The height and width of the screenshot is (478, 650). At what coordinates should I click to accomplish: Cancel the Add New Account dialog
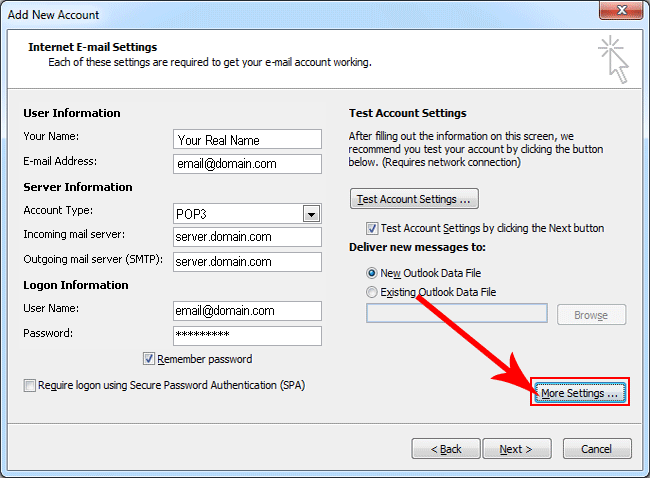pos(597,449)
